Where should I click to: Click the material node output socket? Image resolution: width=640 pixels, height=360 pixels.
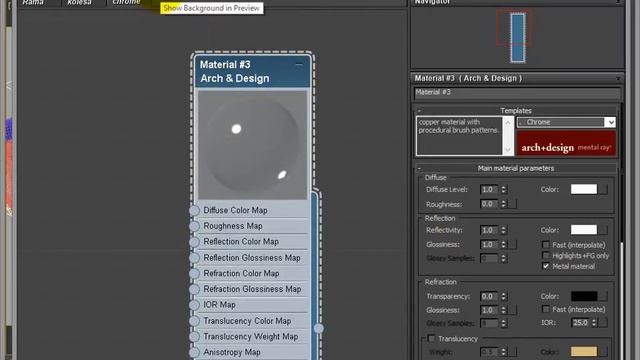coord(319,328)
